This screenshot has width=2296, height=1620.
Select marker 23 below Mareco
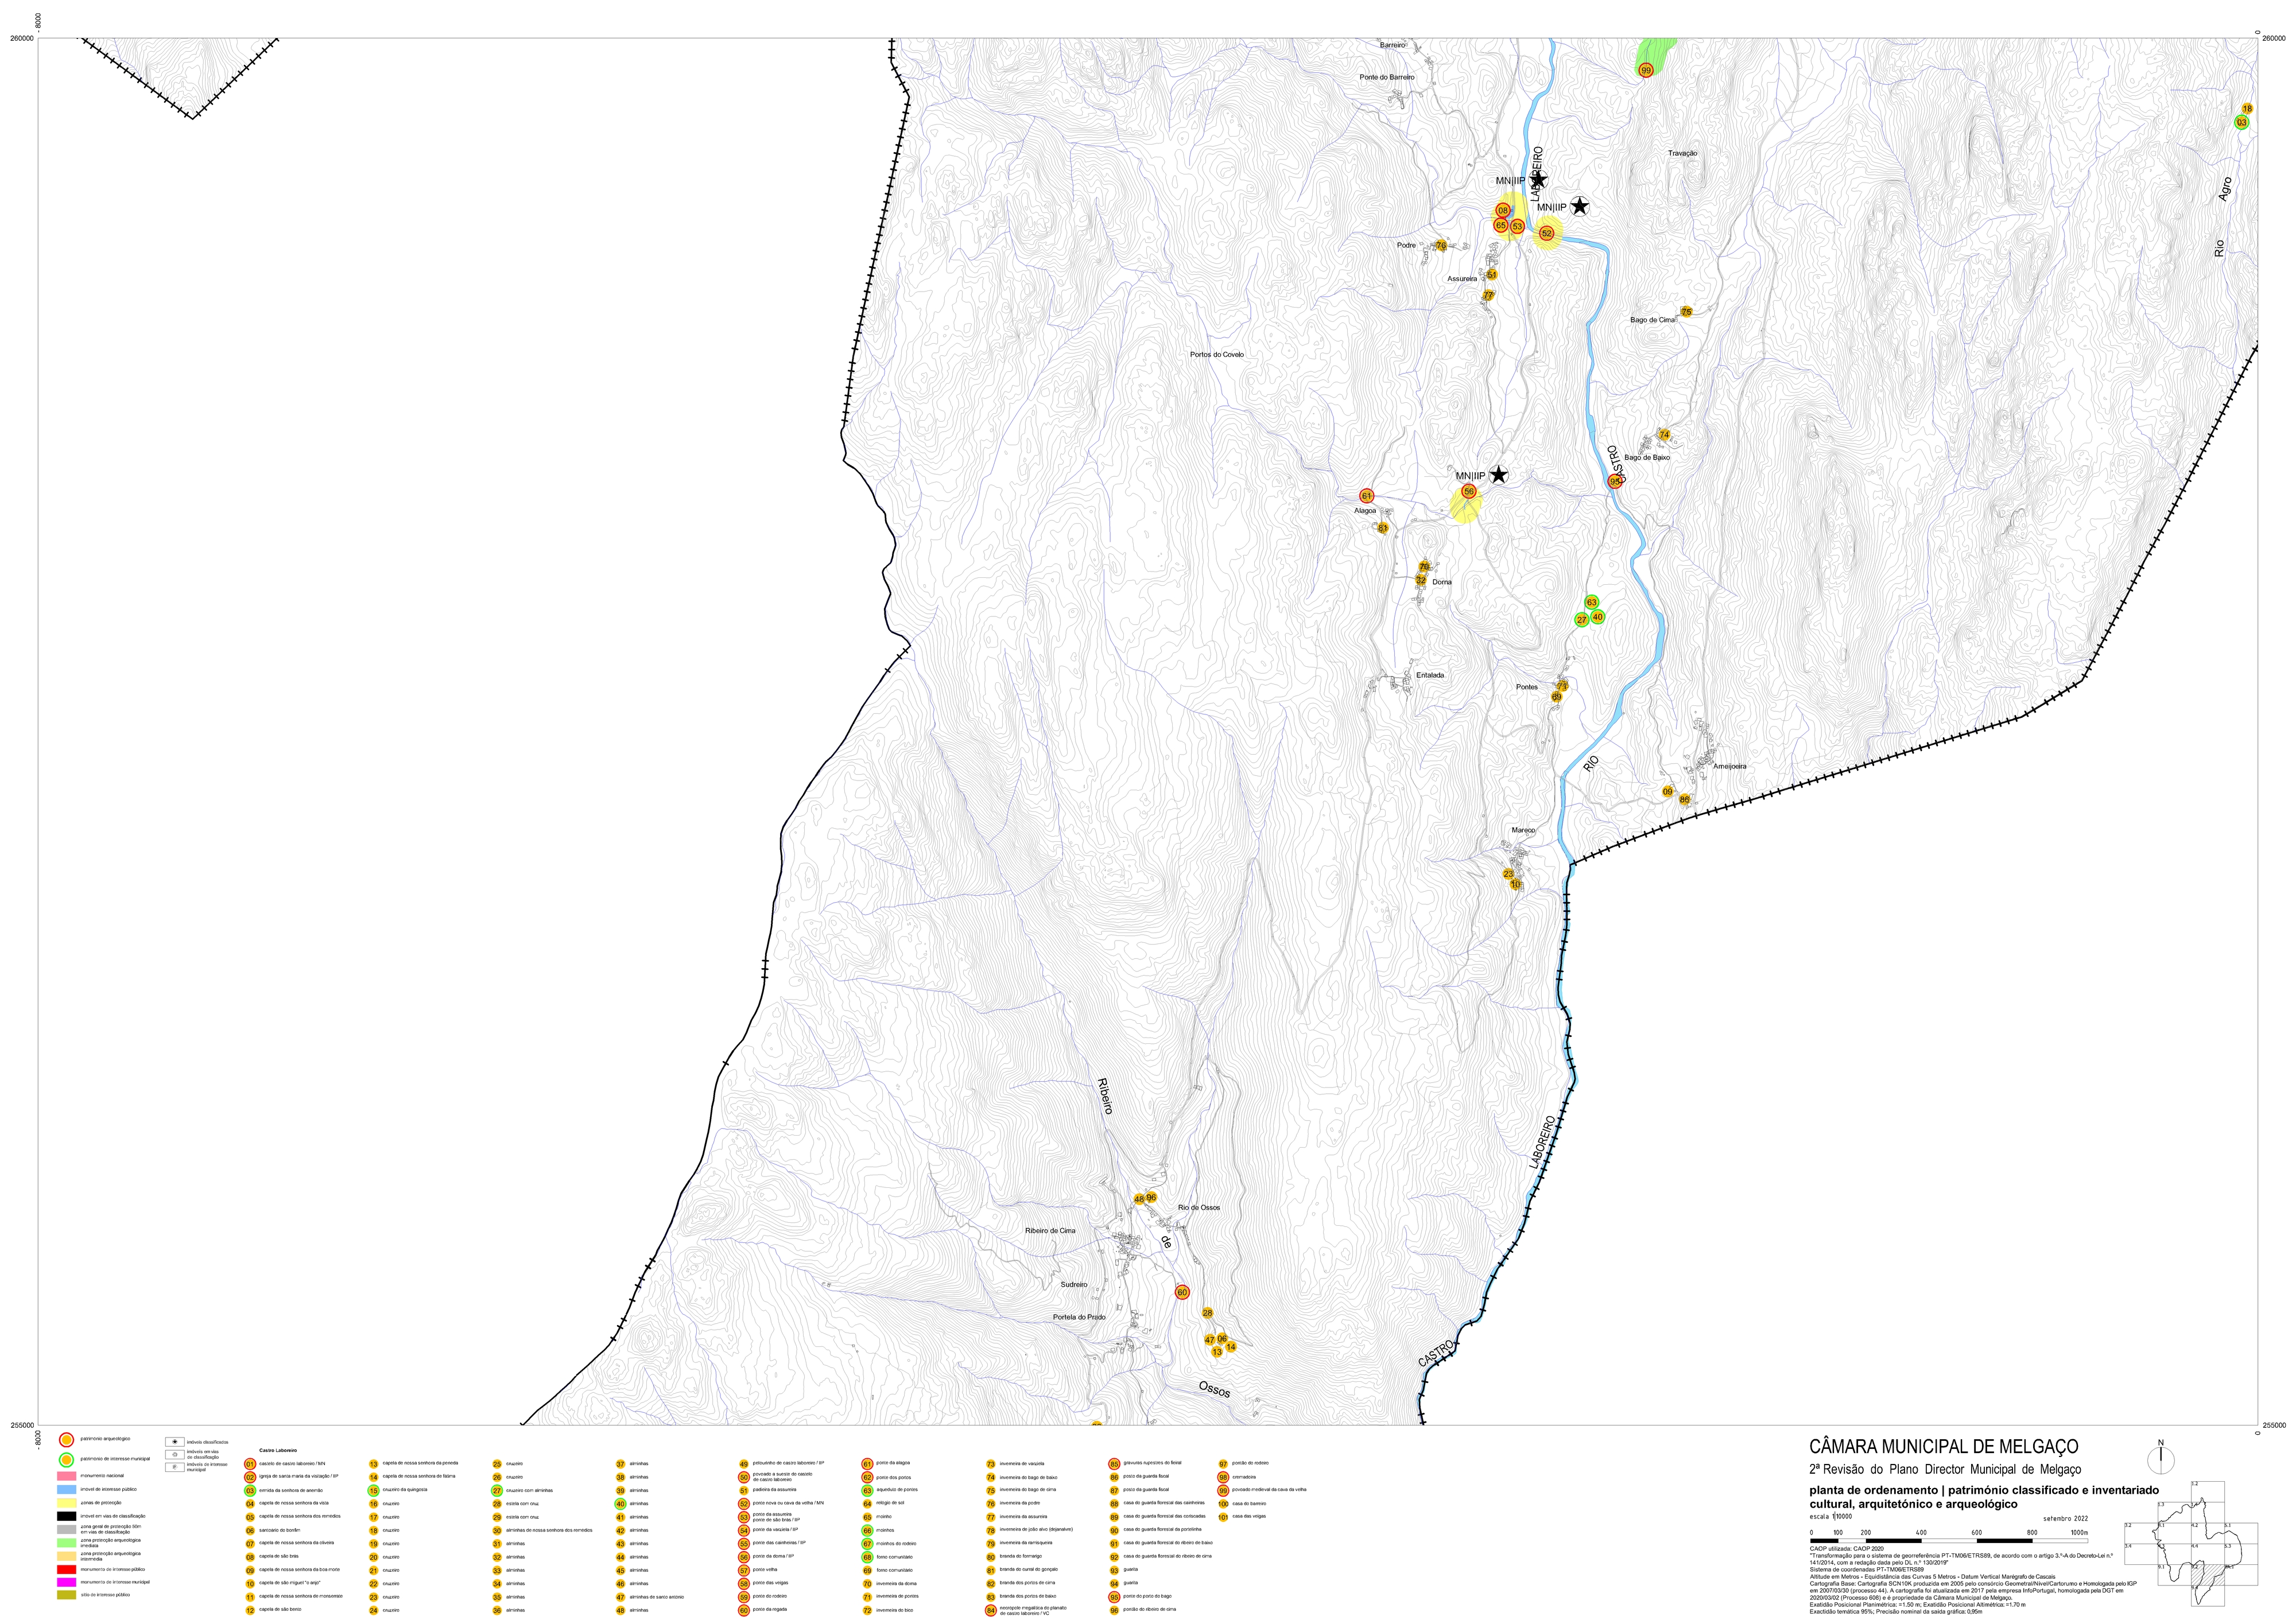pyautogui.click(x=1509, y=874)
